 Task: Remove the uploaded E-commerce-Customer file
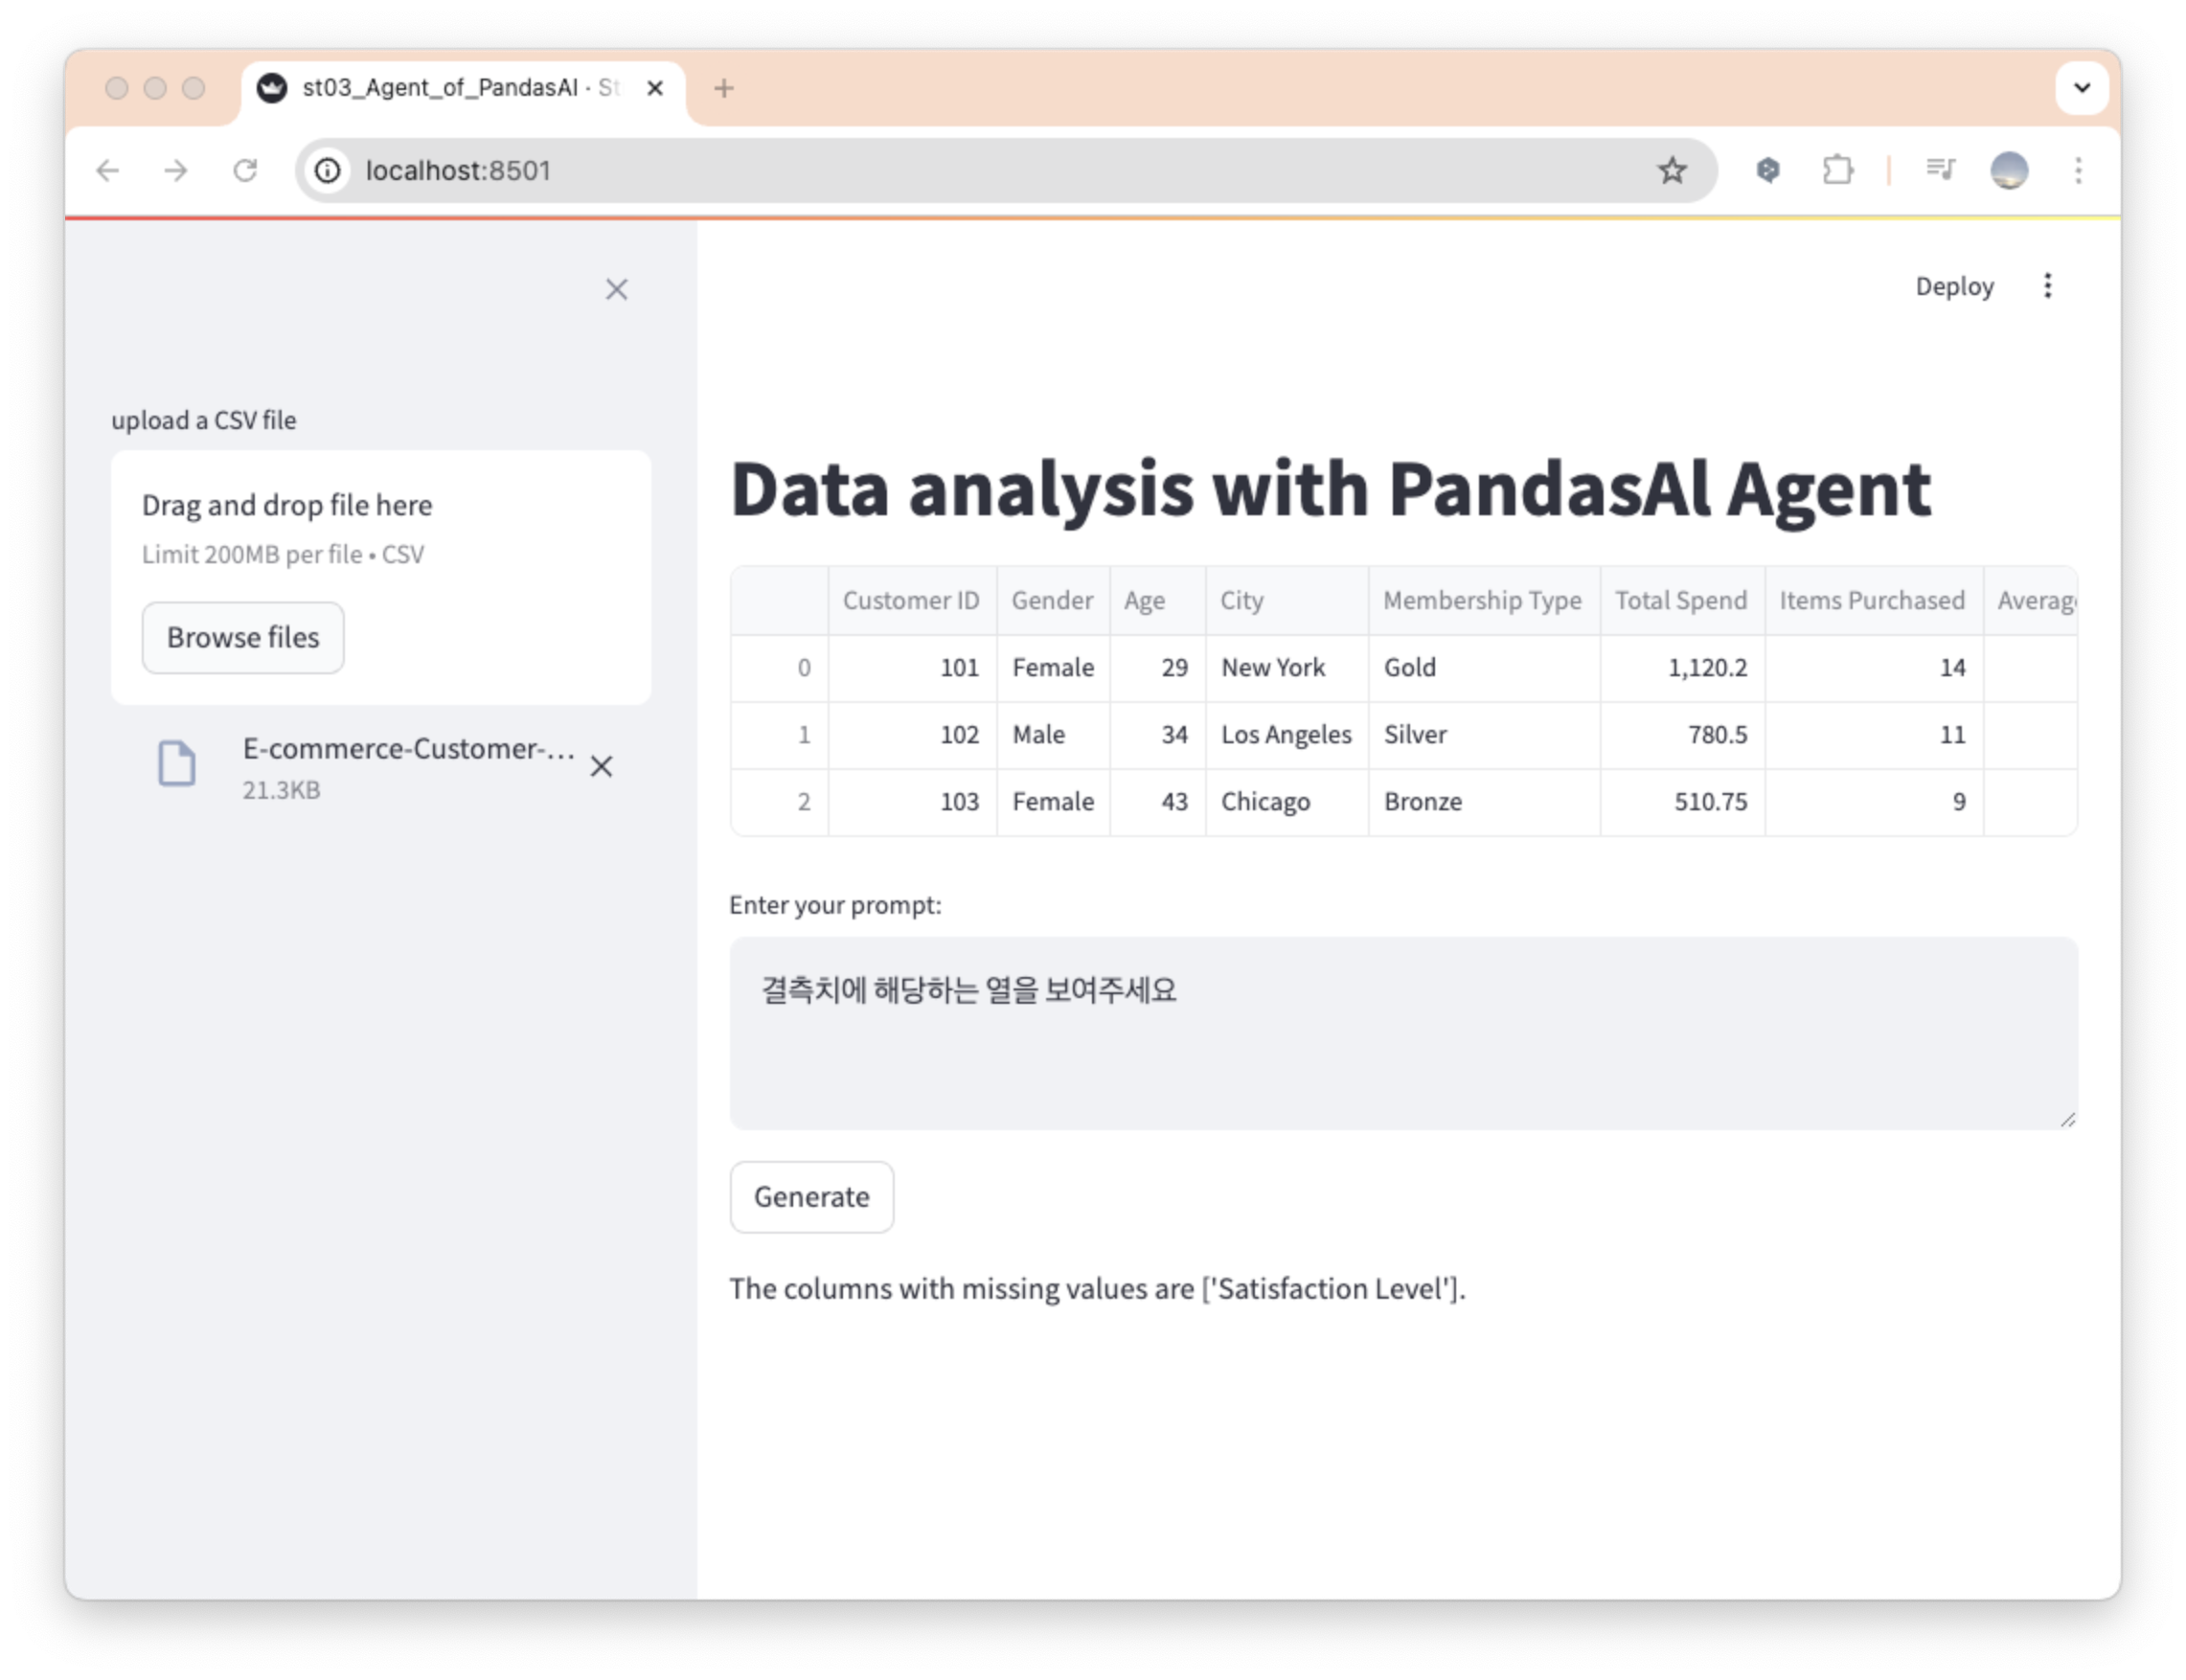(601, 767)
